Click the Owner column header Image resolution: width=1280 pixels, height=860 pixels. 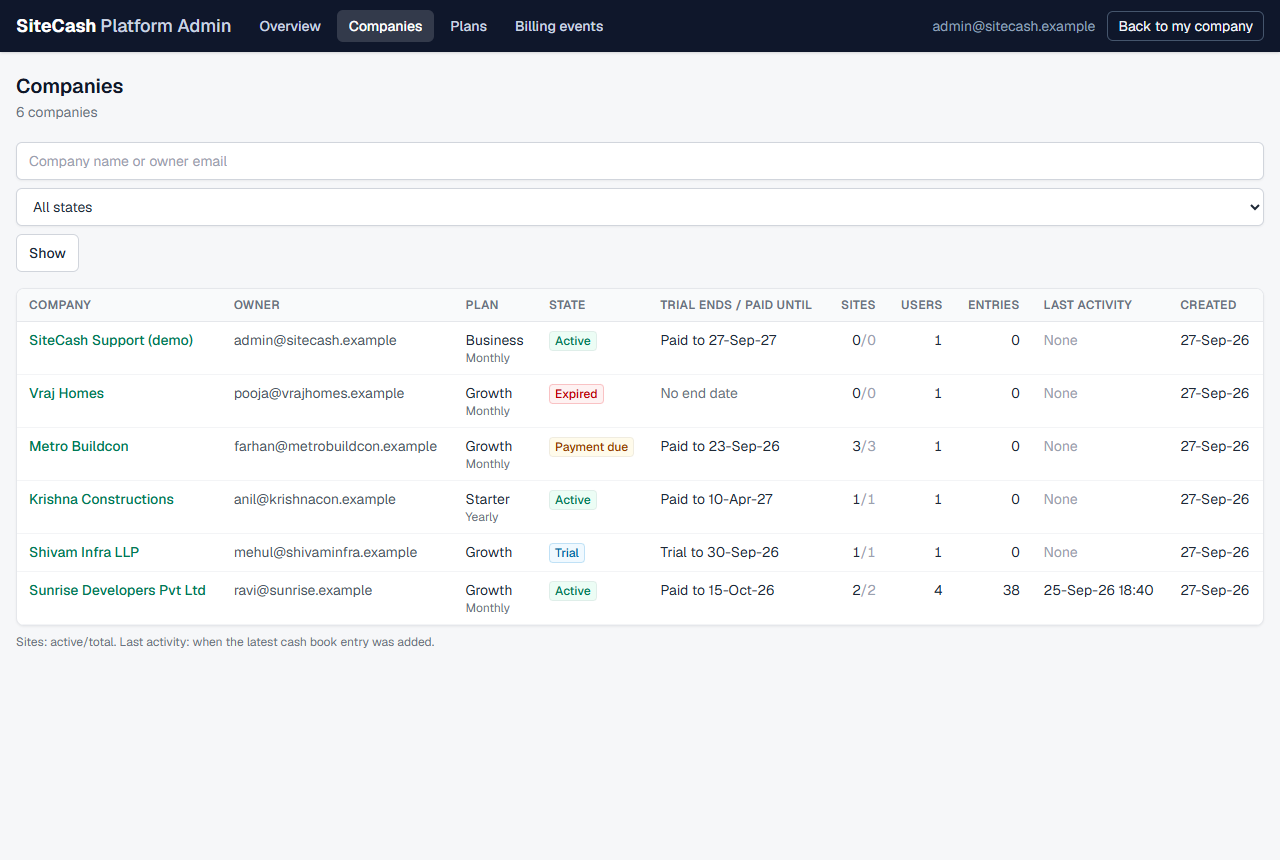coord(257,305)
